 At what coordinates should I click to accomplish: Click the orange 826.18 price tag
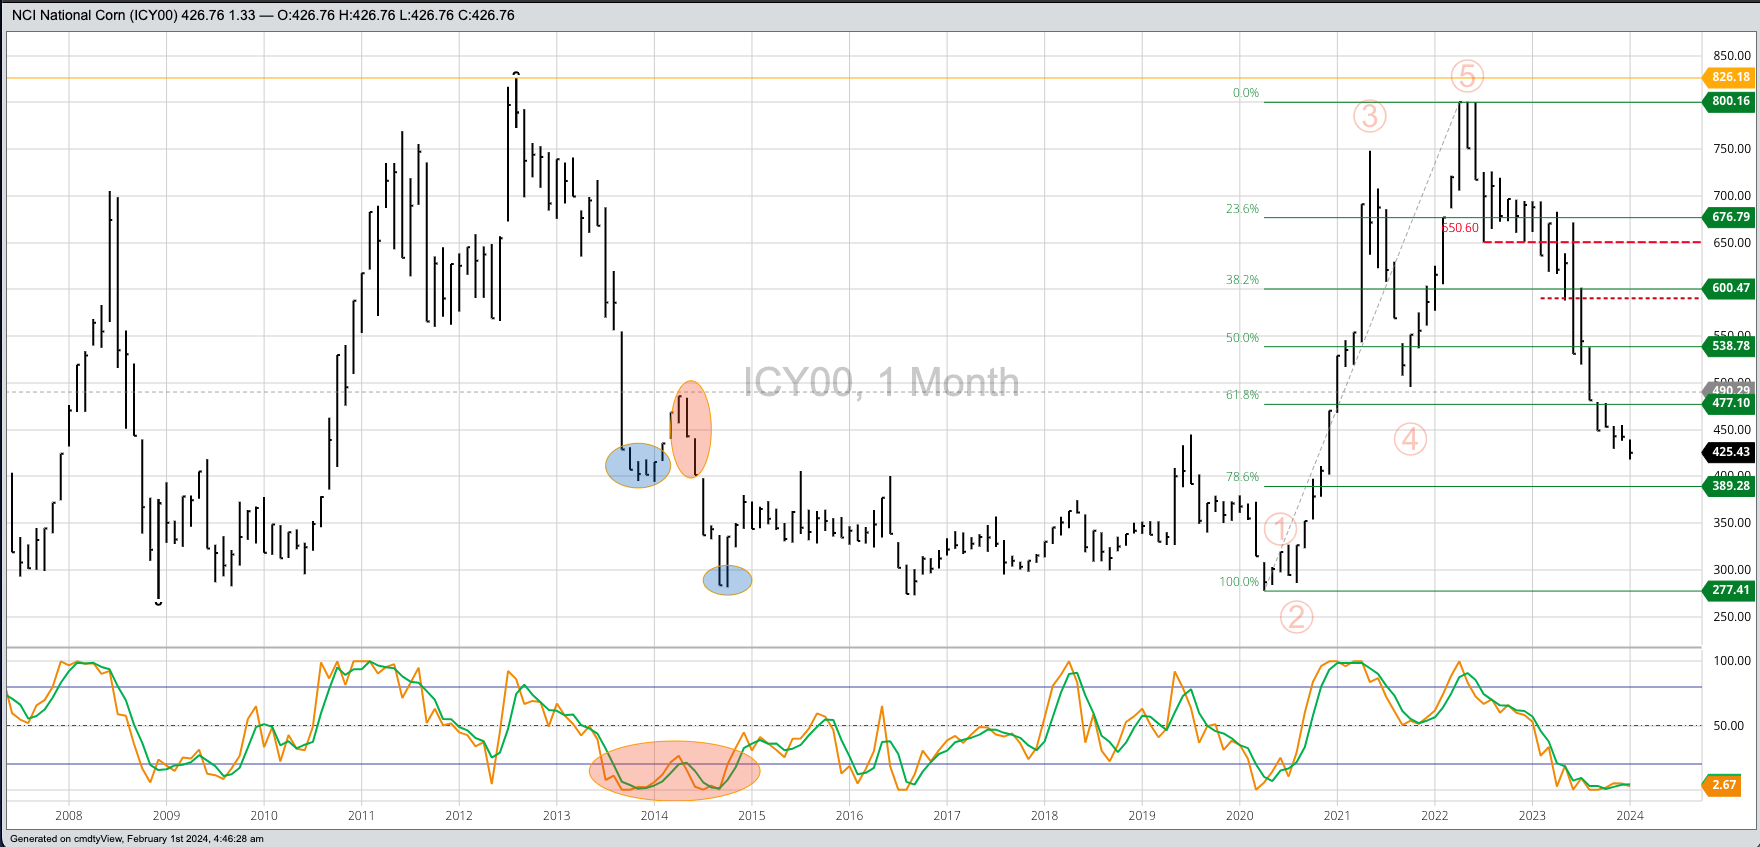click(1730, 77)
